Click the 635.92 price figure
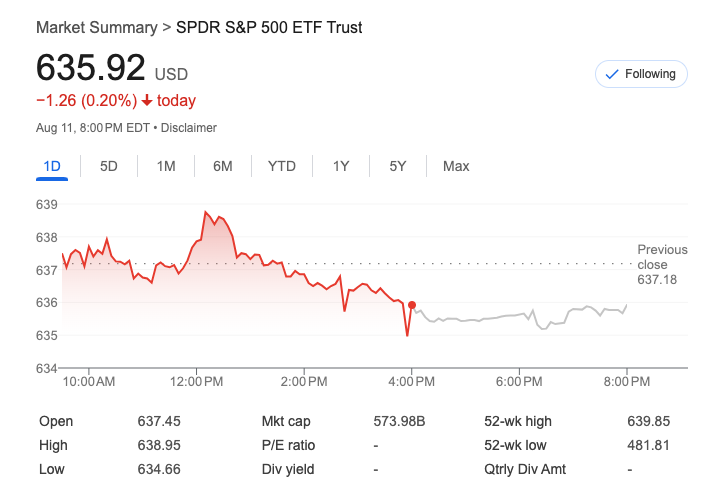711x500 pixels. [x=90, y=67]
